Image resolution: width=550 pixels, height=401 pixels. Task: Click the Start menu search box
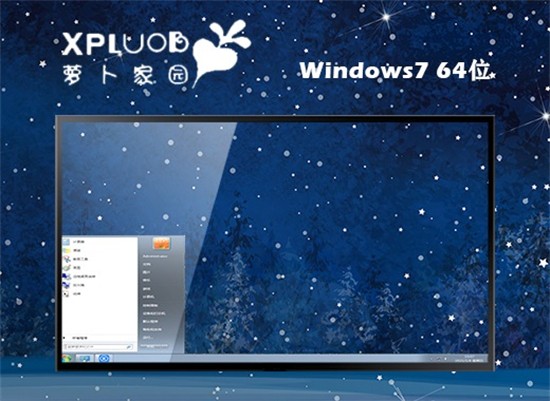point(99,347)
